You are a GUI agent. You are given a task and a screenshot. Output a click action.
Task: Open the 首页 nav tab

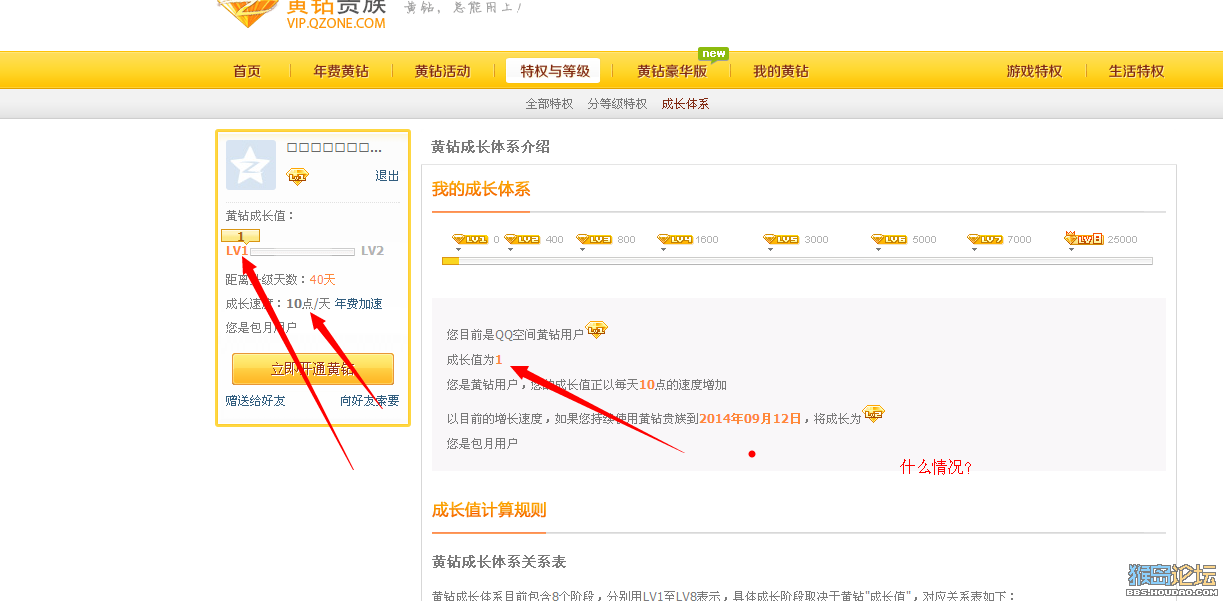coord(247,71)
